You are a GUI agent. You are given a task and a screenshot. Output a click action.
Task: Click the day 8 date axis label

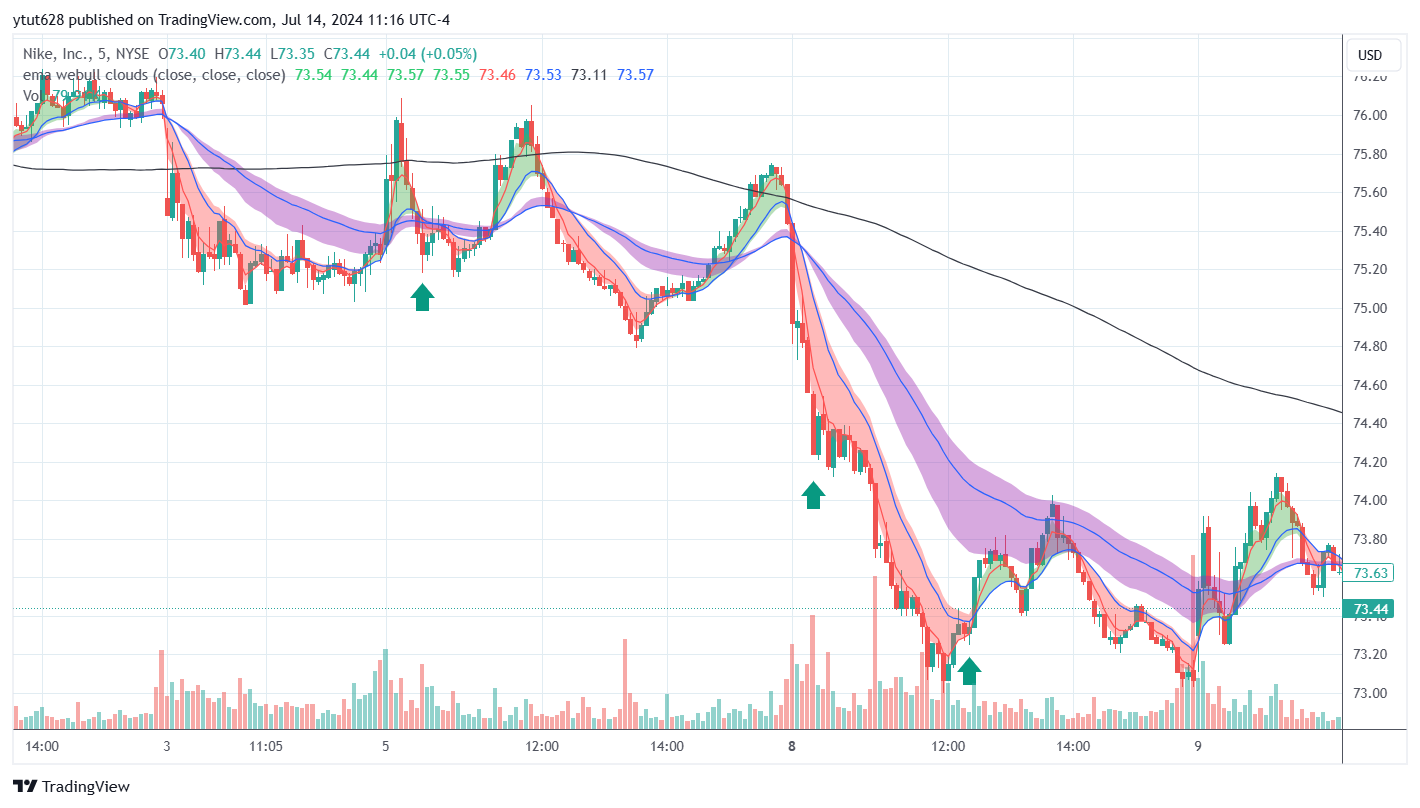pyautogui.click(x=792, y=746)
